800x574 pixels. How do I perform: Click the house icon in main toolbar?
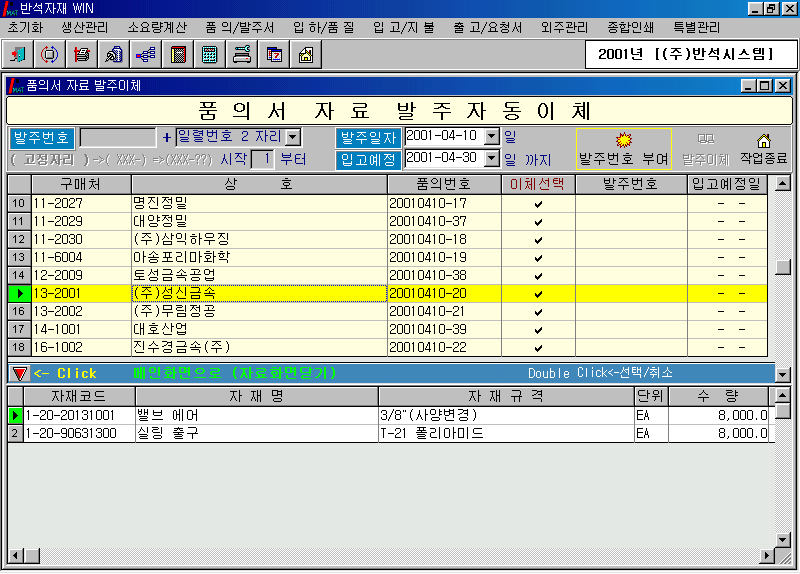pos(306,55)
